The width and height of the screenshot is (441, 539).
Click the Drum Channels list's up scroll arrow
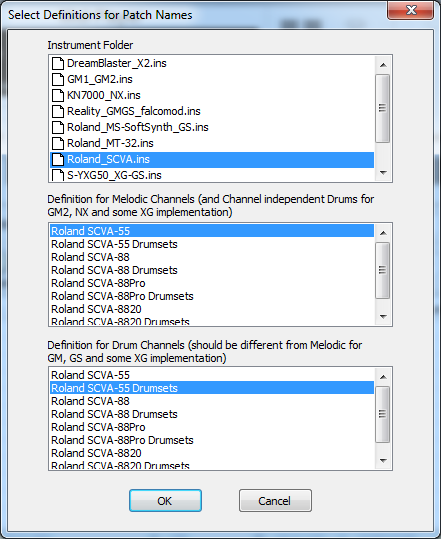pyautogui.click(x=383, y=377)
